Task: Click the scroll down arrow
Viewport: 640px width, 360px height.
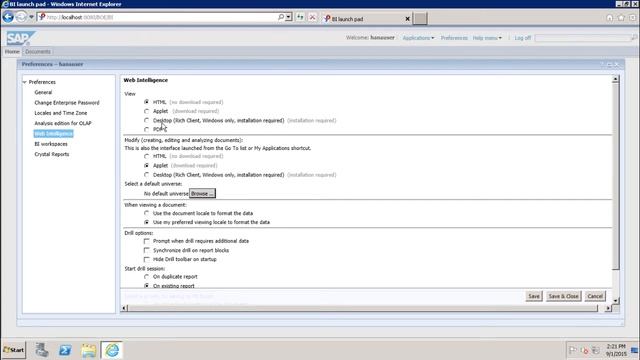Action: pyautogui.click(x=616, y=300)
